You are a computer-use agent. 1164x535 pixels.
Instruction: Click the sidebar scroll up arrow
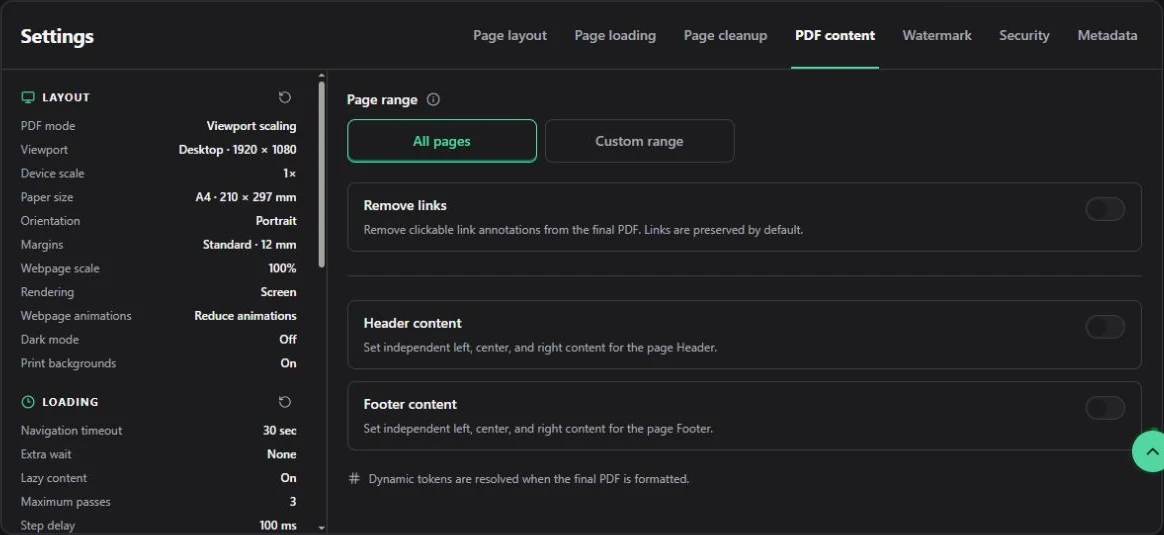pos(321,75)
